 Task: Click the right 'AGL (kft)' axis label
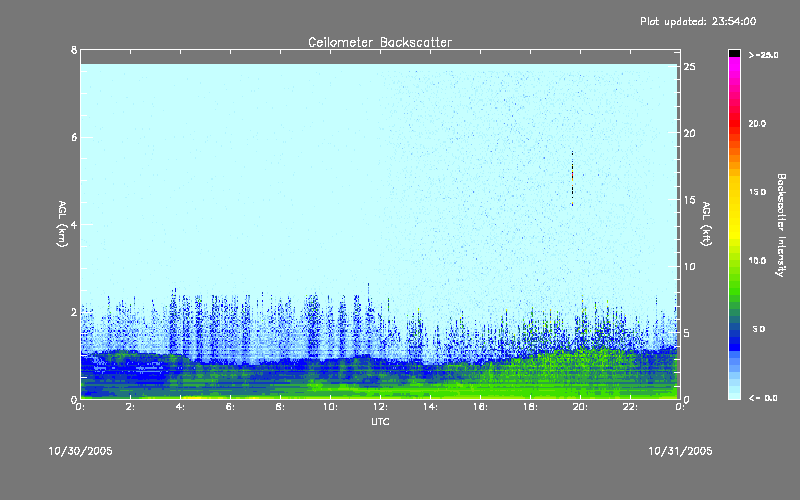(706, 224)
